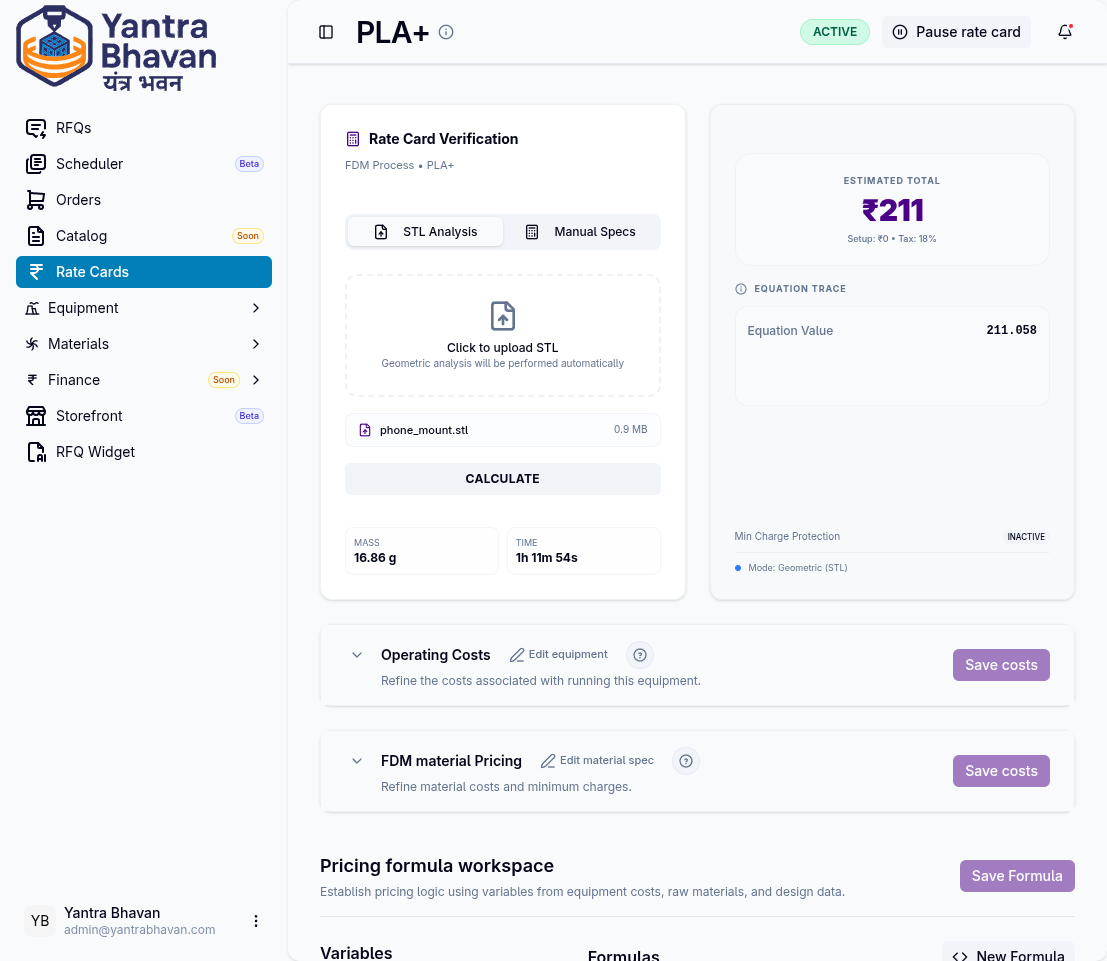Expand the FDM material Pricing section

[x=356, y=761]
